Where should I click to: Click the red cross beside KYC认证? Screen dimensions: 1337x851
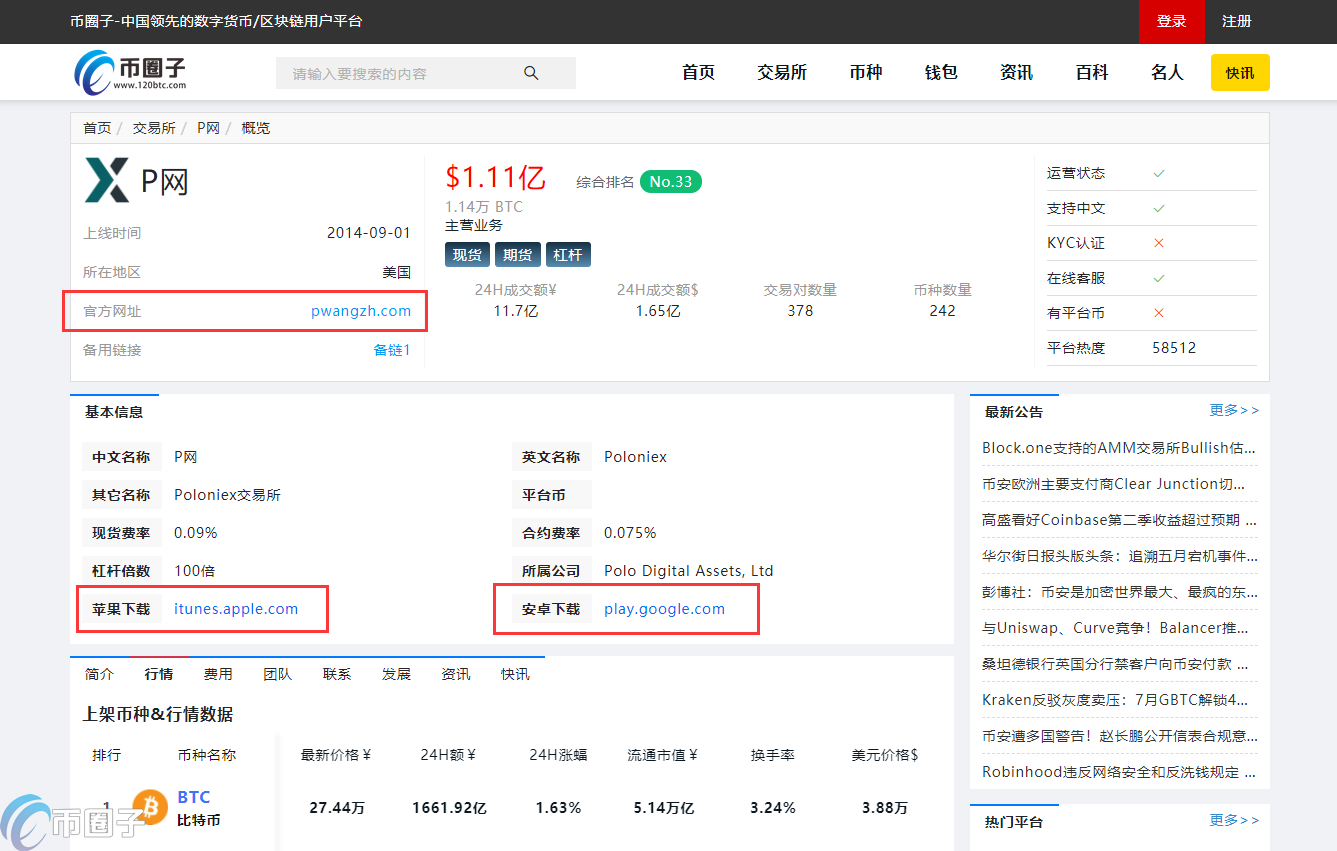[x=1159, y=243]
